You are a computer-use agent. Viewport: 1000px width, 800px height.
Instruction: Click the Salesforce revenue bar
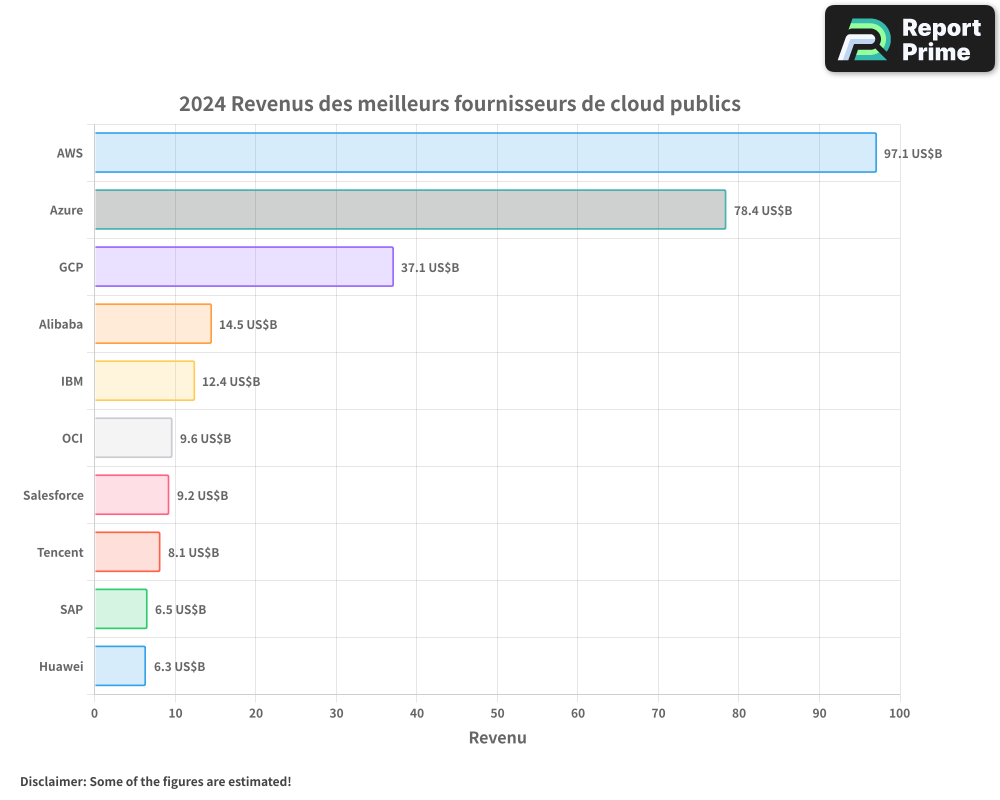[130, 495]
